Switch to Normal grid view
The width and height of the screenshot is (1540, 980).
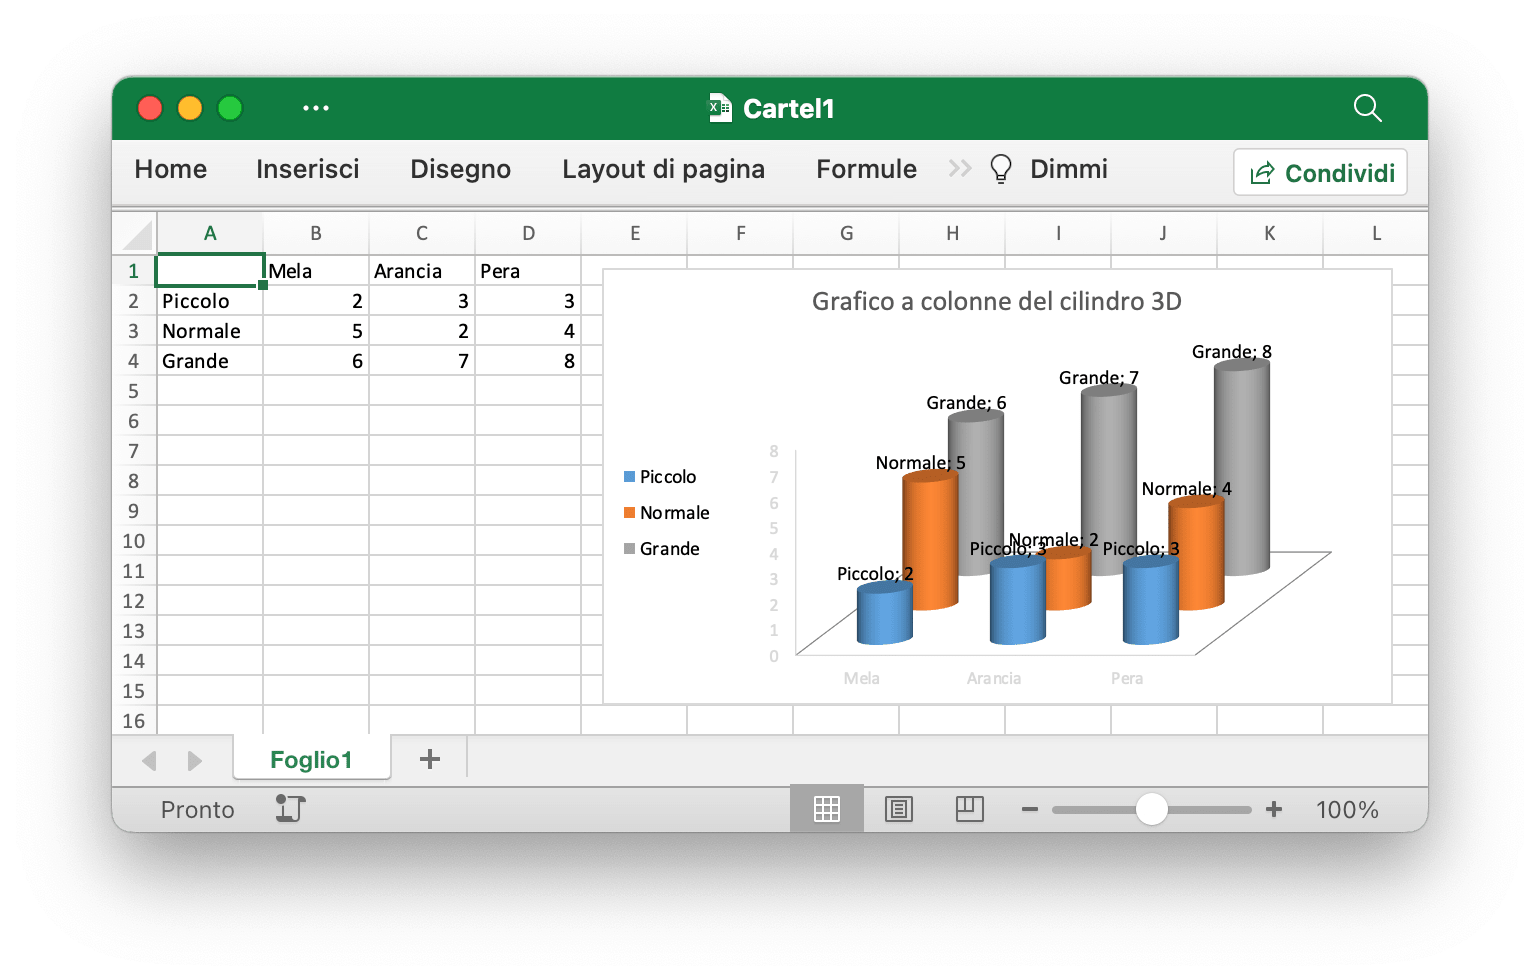(x=827, y=809)
